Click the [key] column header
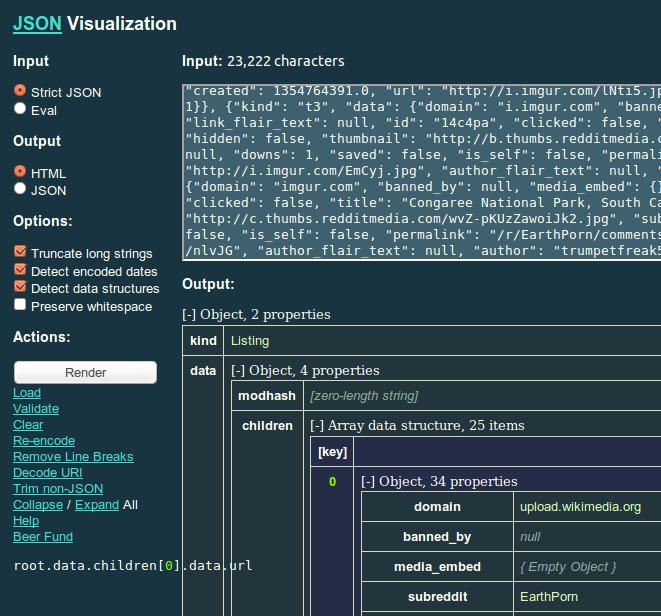The image size is (661, 616). coord(332,452)
